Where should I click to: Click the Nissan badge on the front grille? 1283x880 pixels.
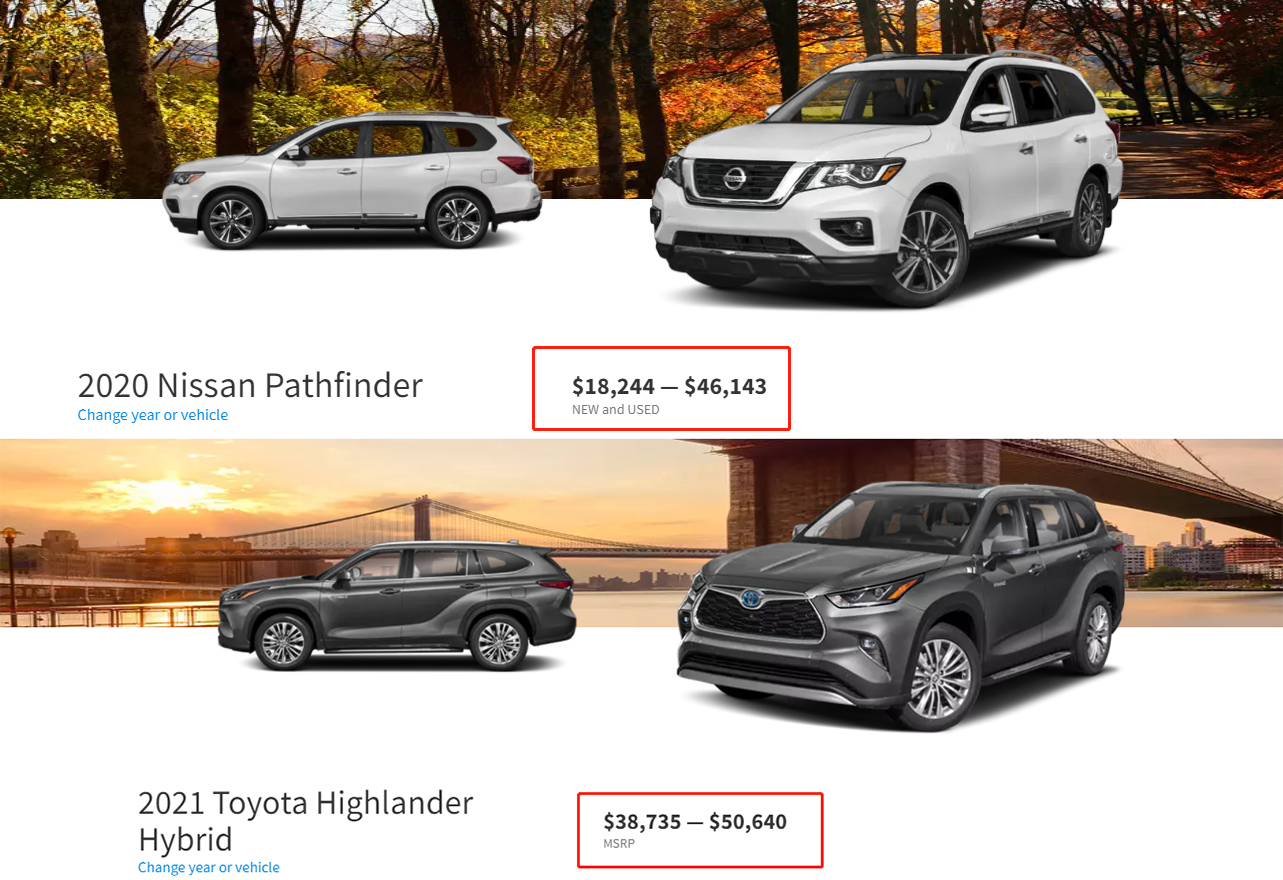tap(735, 179)
